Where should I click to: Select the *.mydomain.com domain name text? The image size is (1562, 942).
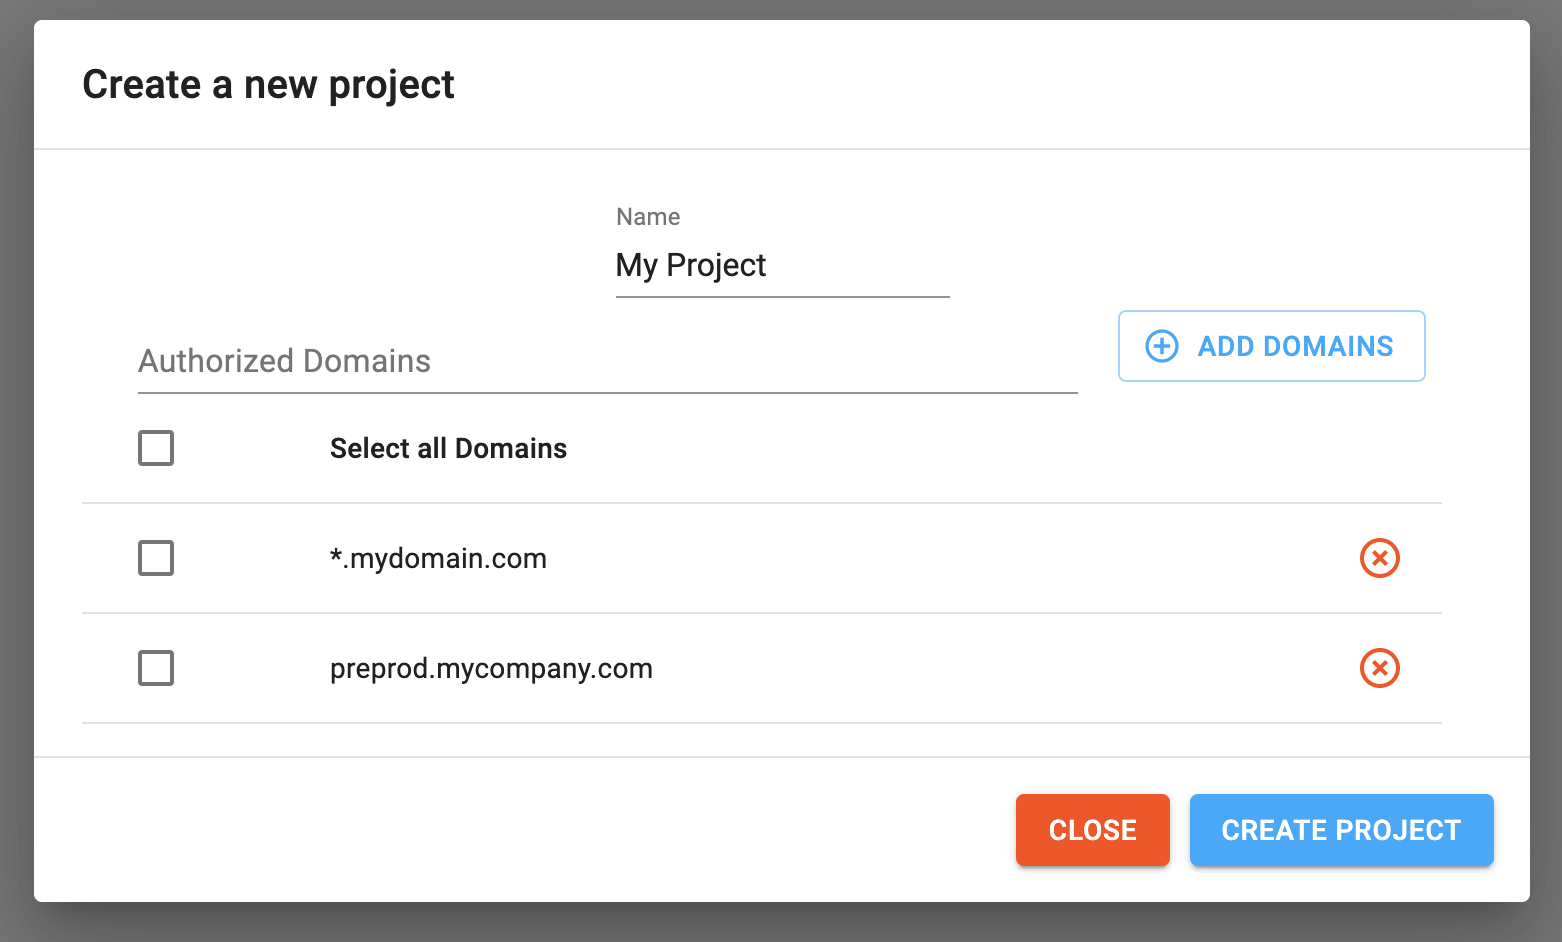click(438, 558)
